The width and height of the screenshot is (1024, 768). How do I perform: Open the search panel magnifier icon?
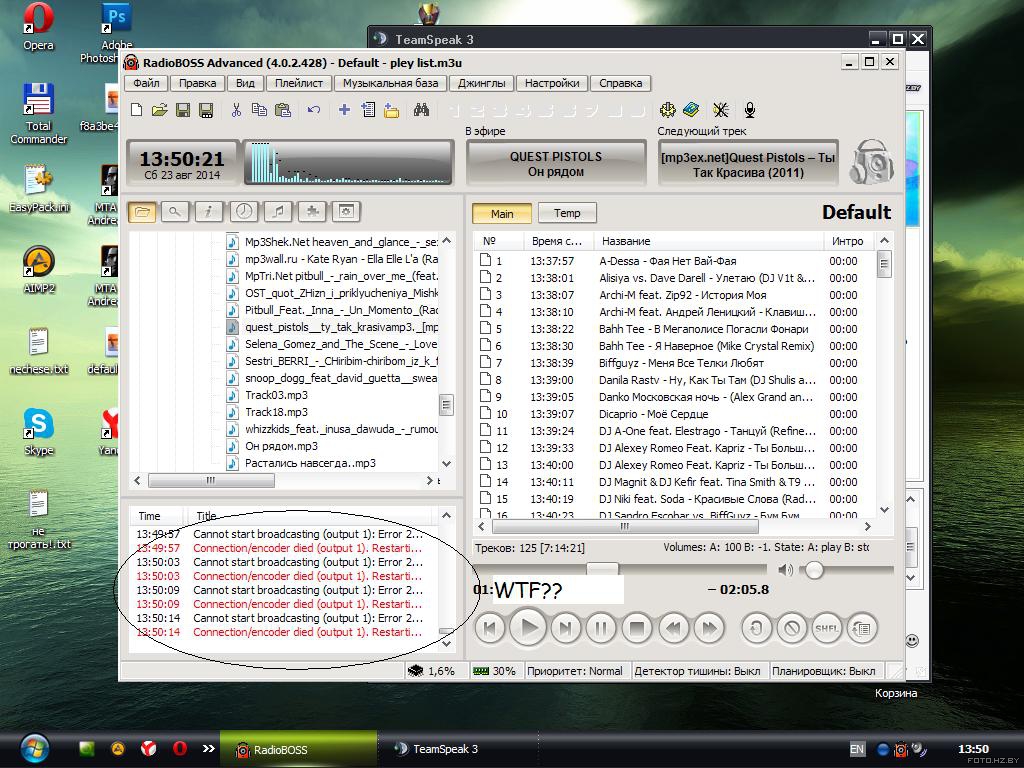[175, 212]
